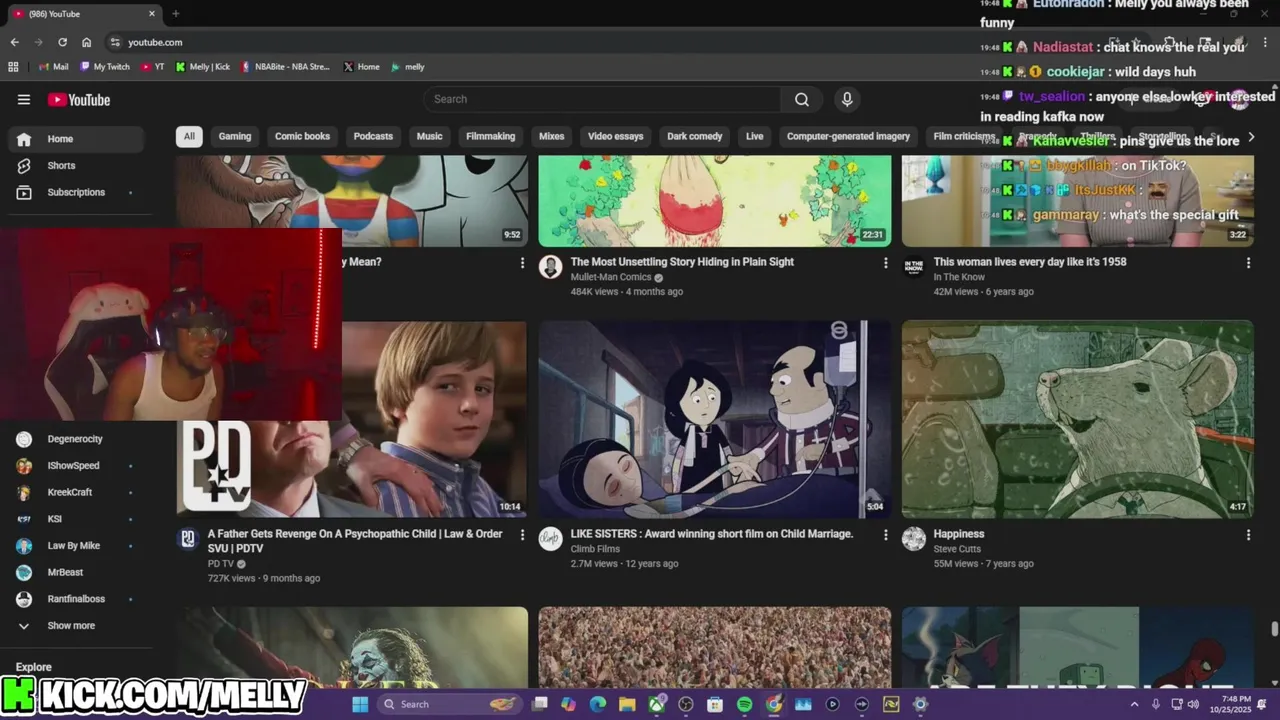The height and width of the screenshot is (720, 1280).
Task: Open Microsoft Edge from the taskbar
Action: (598, 704)
